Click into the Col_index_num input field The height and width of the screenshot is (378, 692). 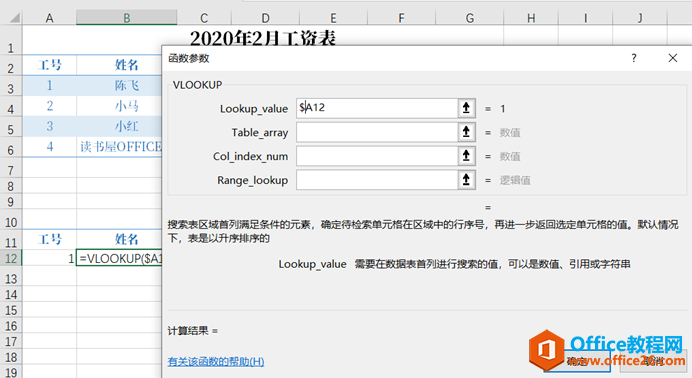(377, 156)
